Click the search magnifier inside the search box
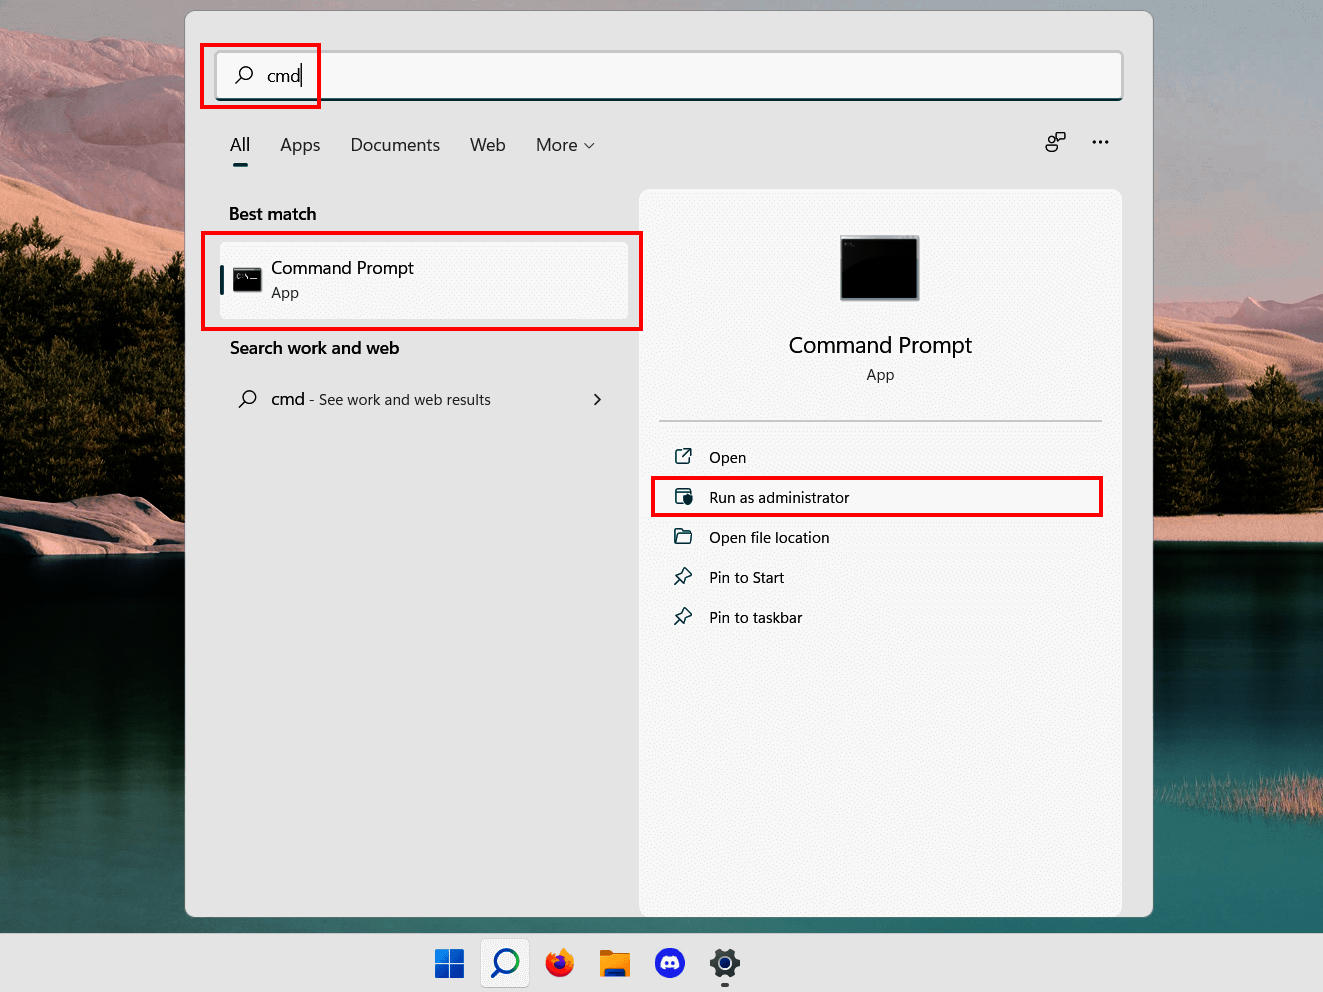1323x992 pixels. [x=244, y=75]
